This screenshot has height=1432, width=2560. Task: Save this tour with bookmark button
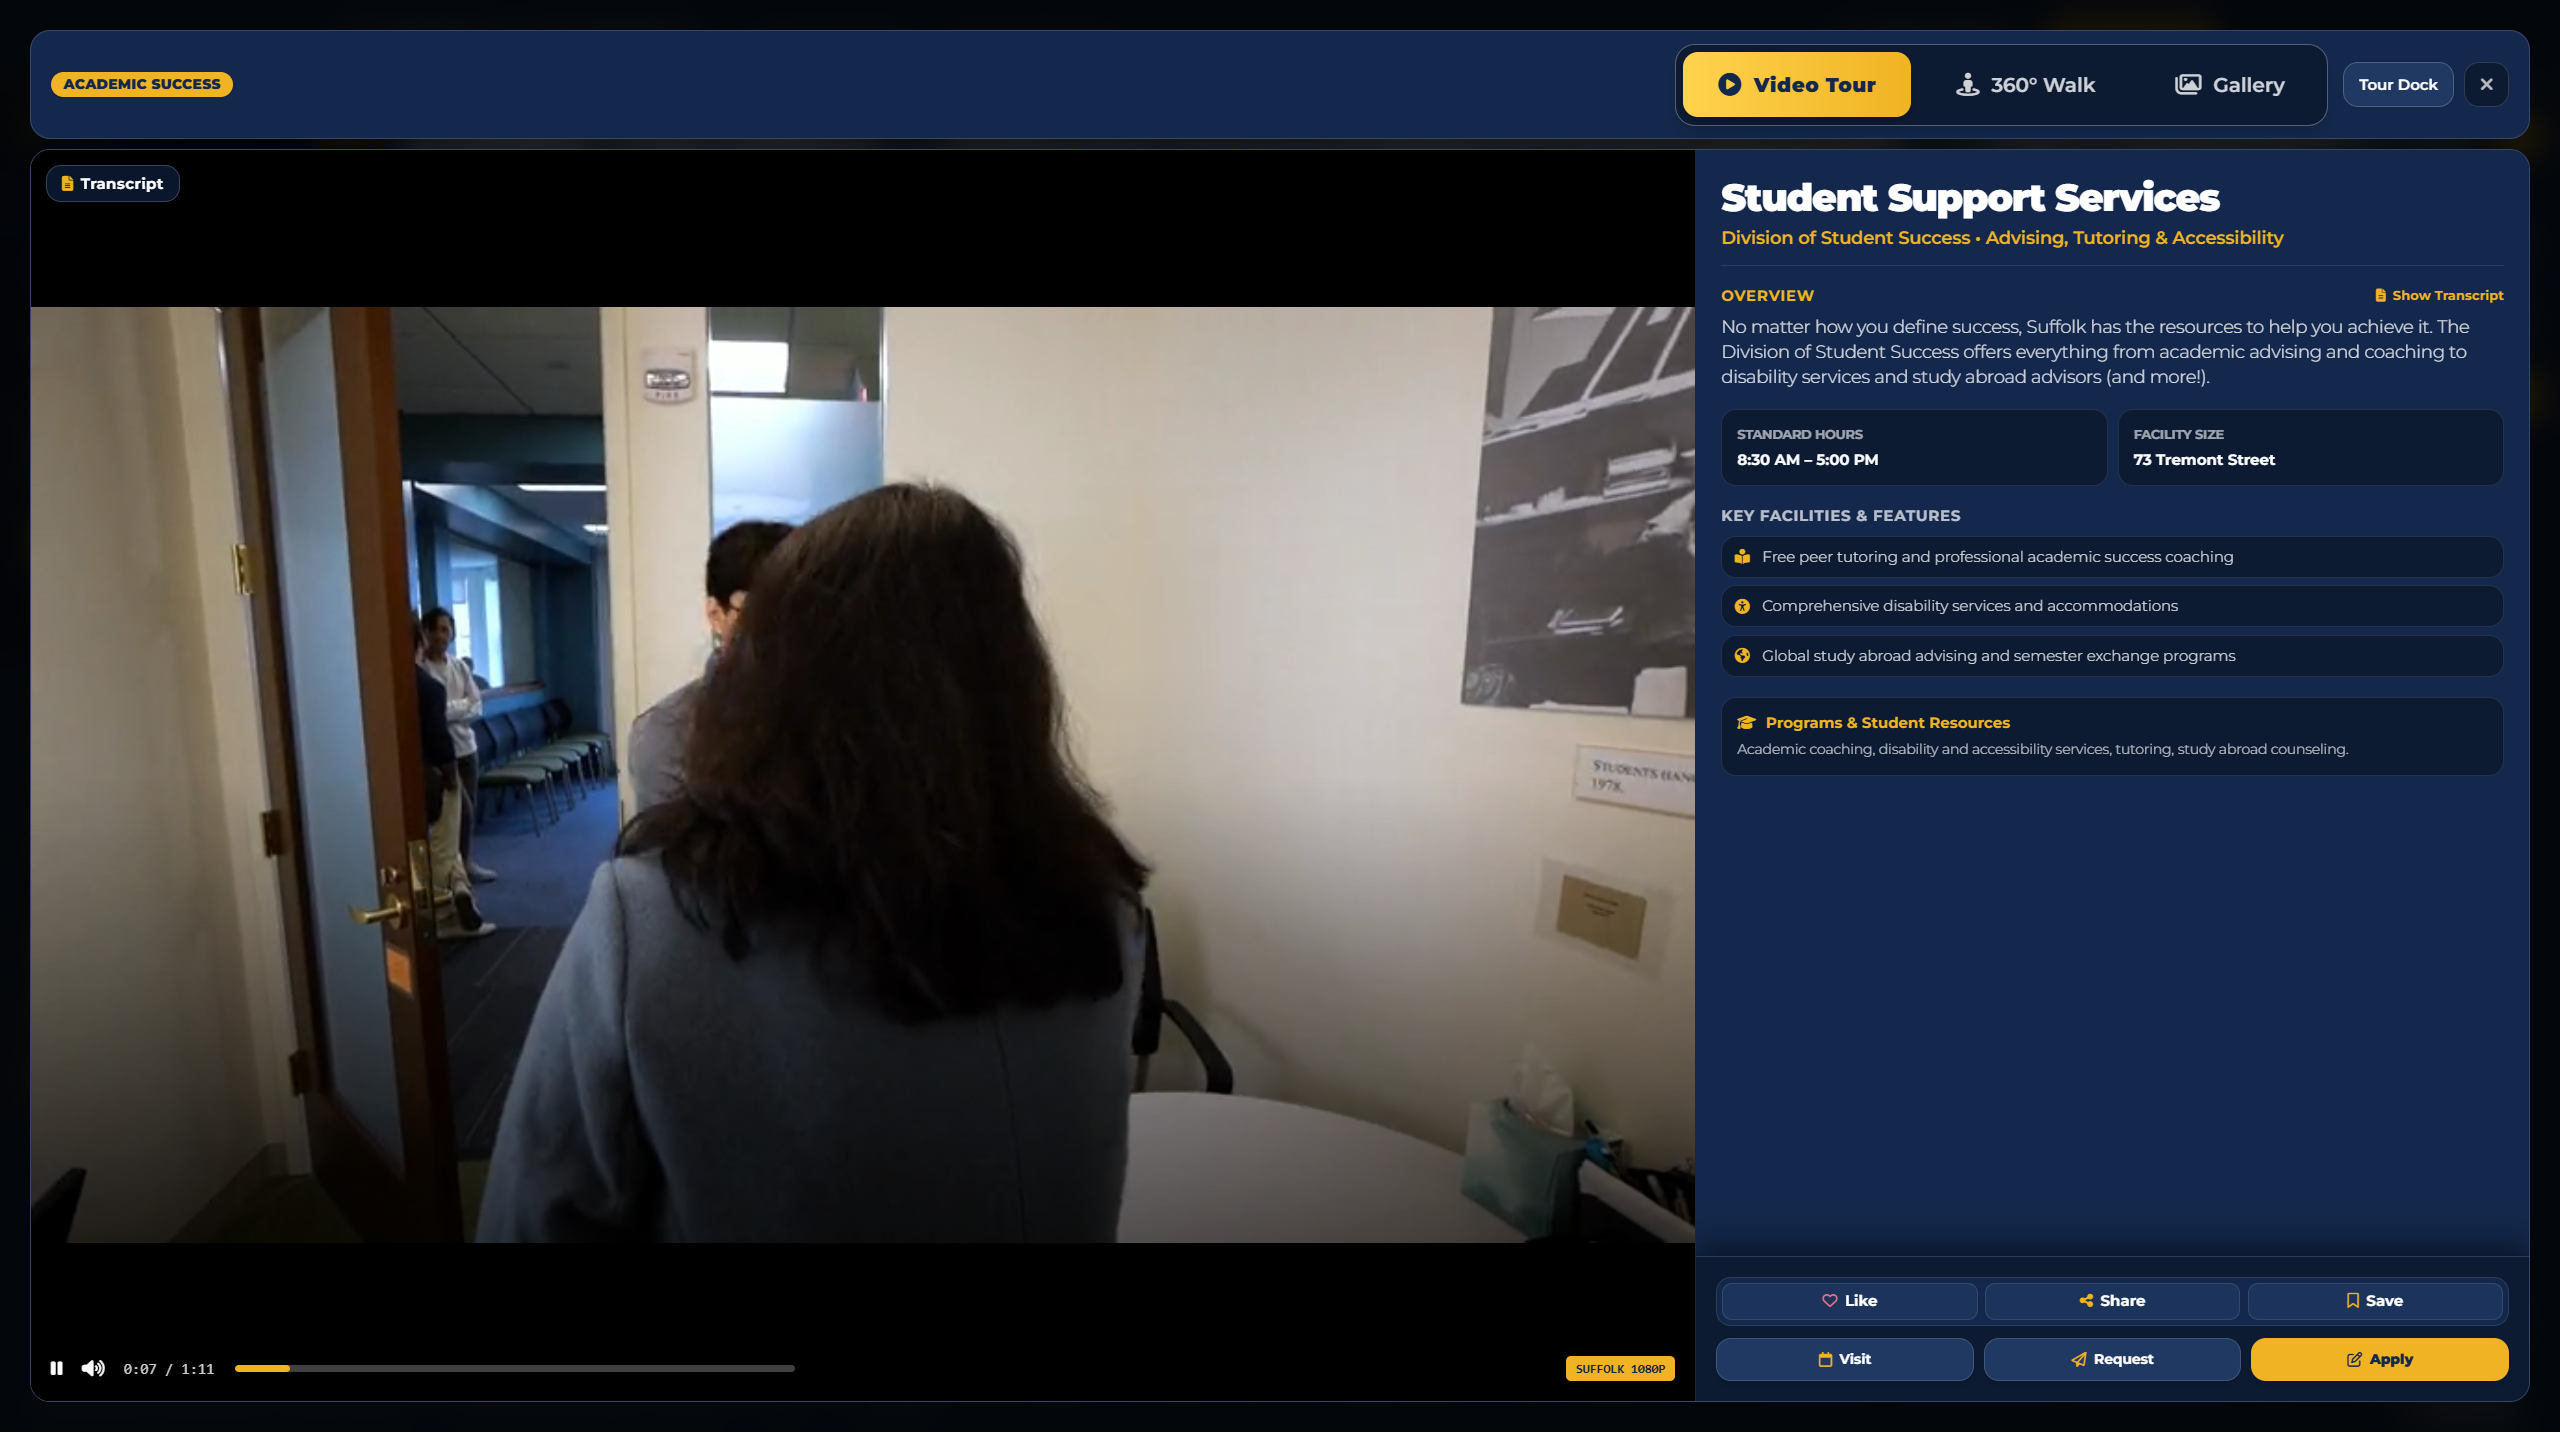point(2375,1300)
